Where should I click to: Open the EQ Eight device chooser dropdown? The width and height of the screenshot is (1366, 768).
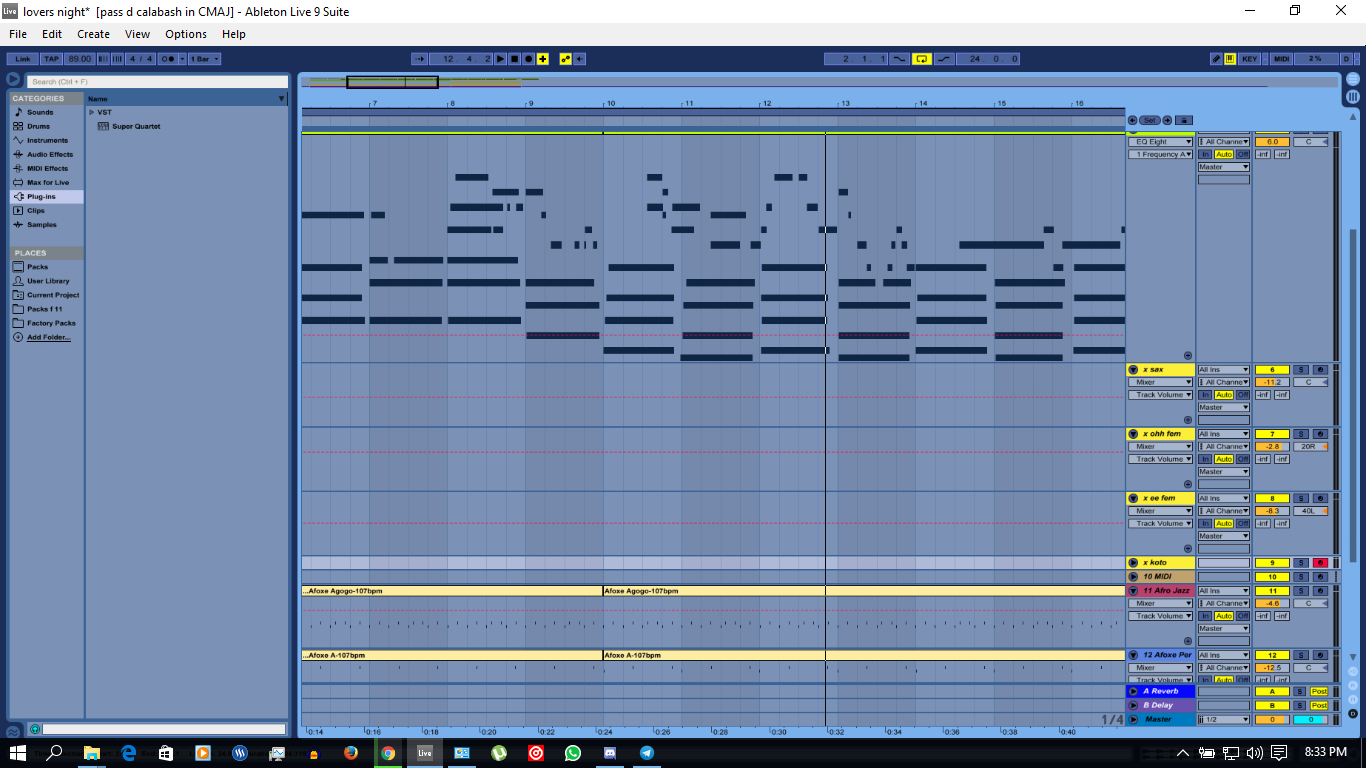(1160, 141)
